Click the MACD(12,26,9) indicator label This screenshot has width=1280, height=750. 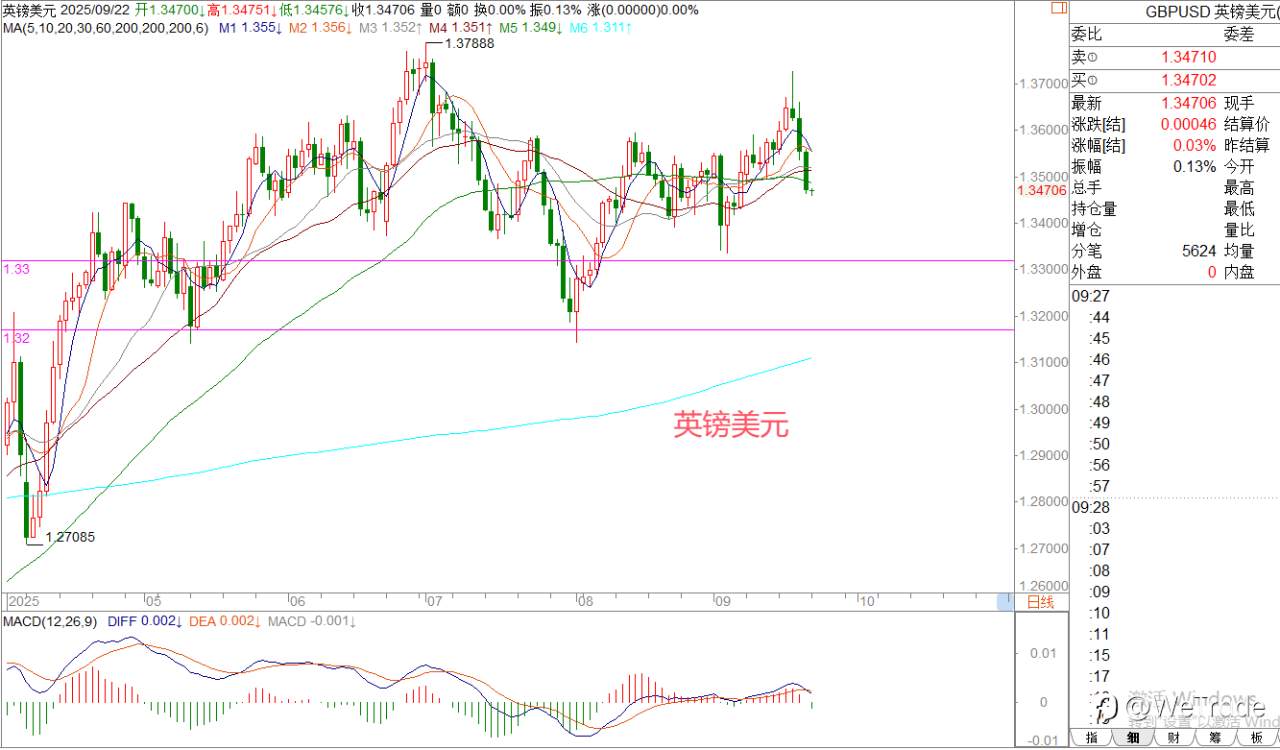50,621
